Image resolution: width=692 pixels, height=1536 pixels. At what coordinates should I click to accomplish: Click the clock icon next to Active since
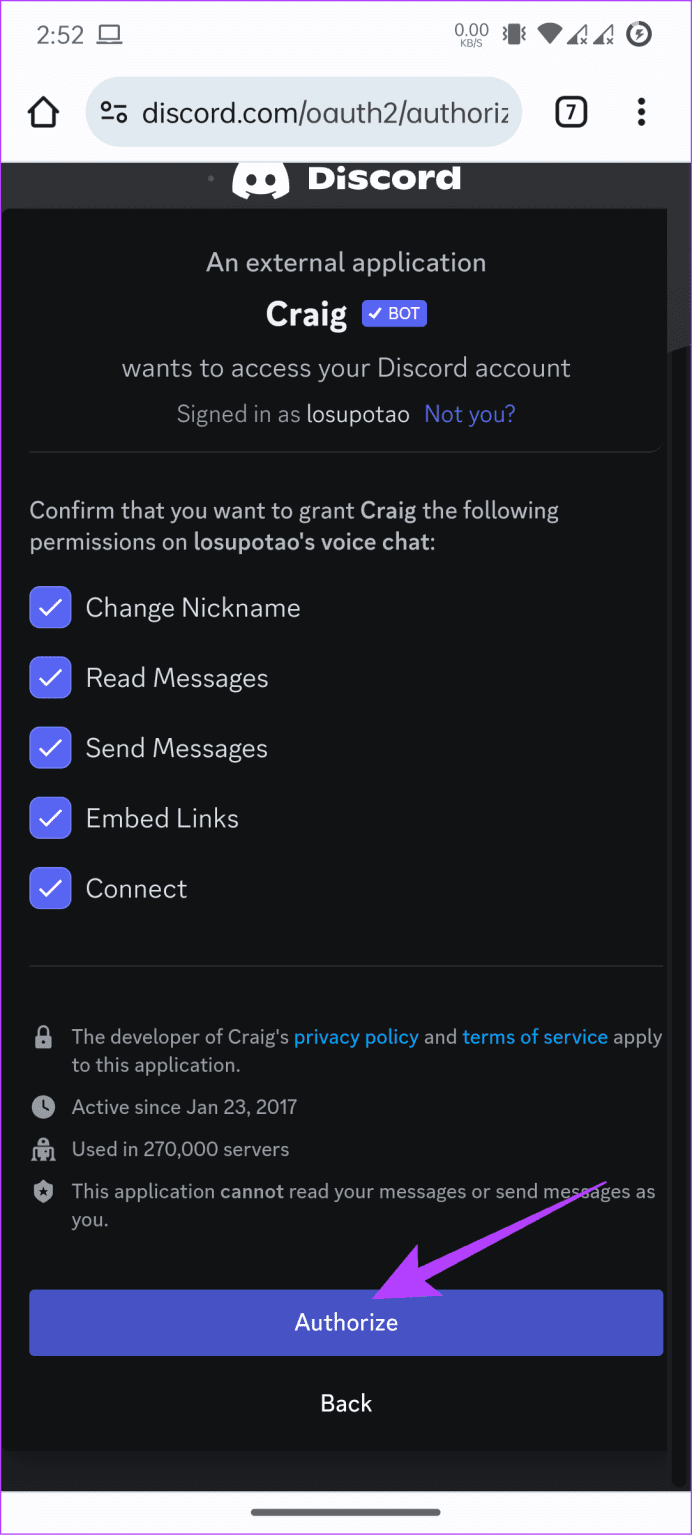click(x=43, y=1107)
